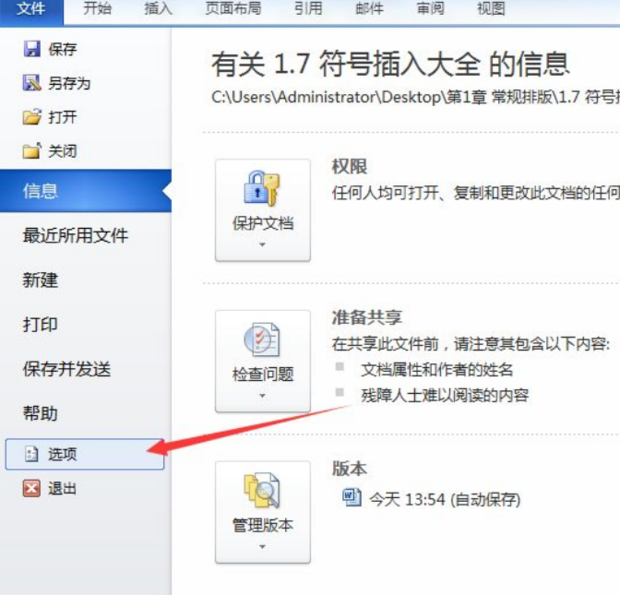Click the Save floppy disk icon
The image size is (620, 595).
(x=32, y=49)
